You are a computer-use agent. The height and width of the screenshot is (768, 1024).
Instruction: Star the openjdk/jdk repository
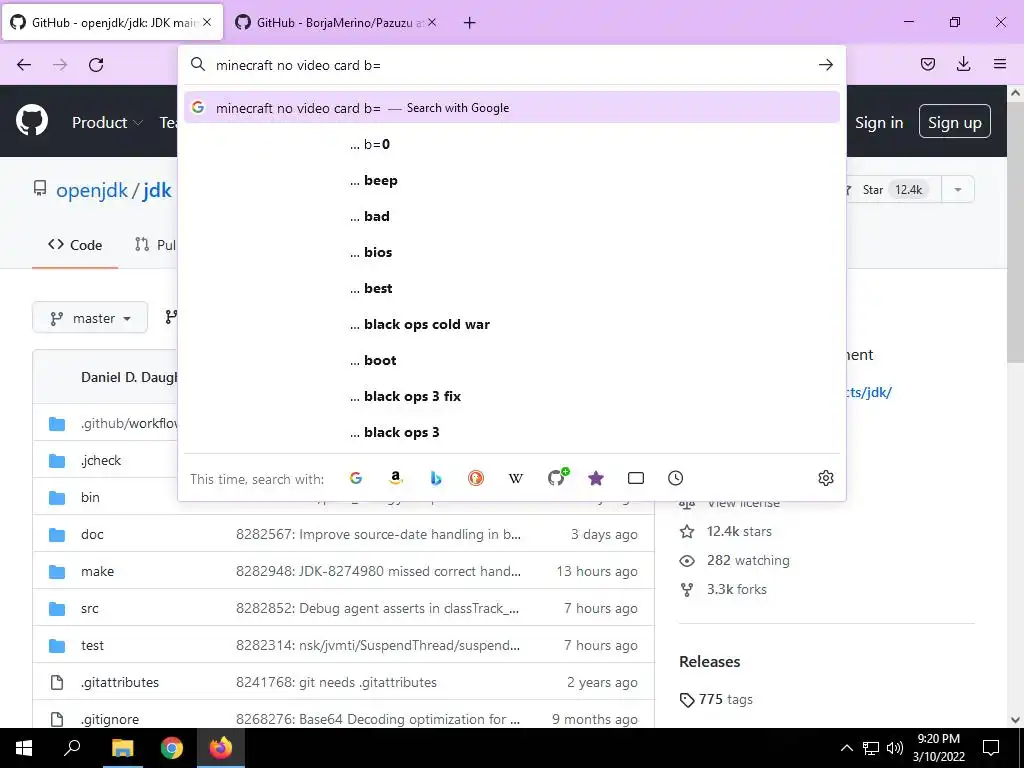[892, 190]
